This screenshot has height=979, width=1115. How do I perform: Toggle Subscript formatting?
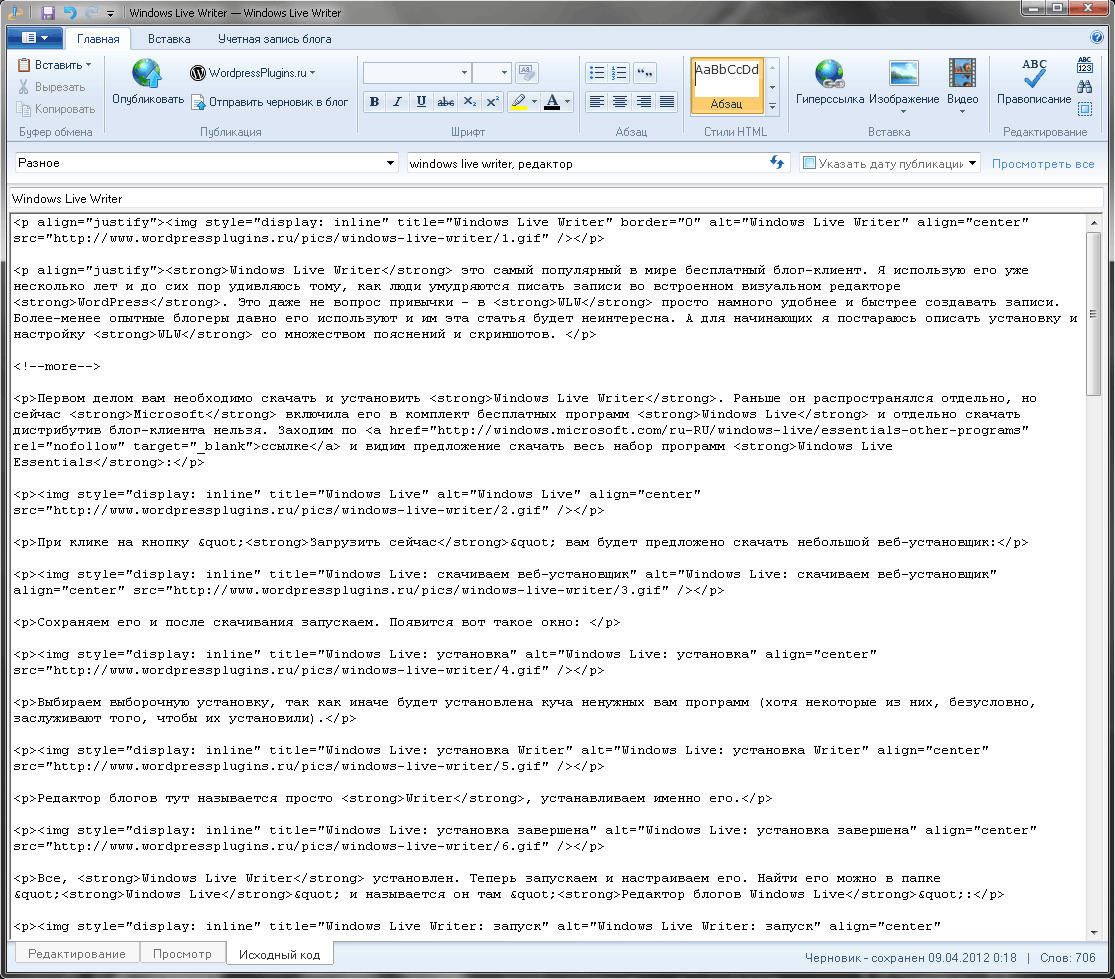point(469,102)
